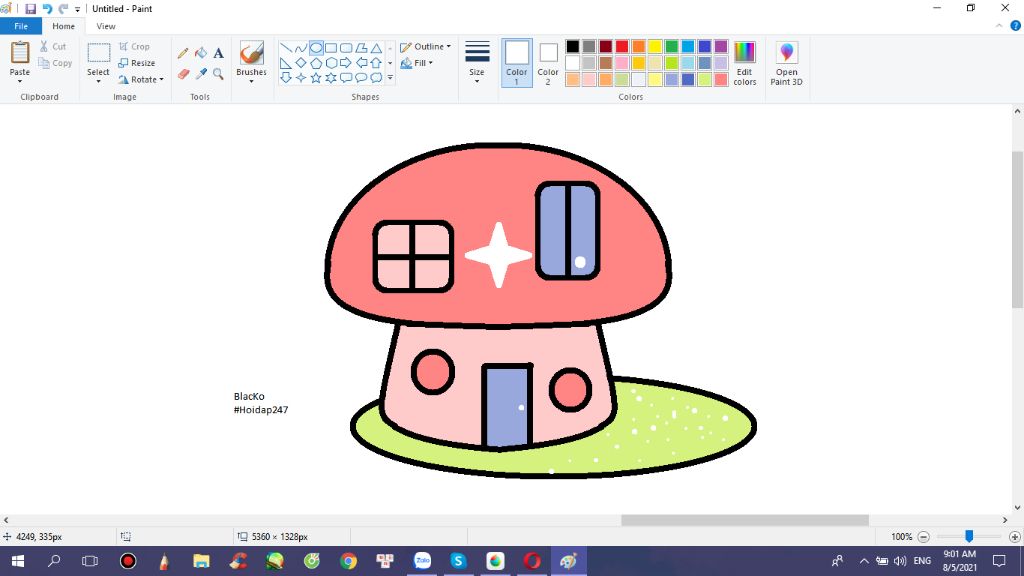
Task: Choose the Oval shape
Action: coord(316,48)
